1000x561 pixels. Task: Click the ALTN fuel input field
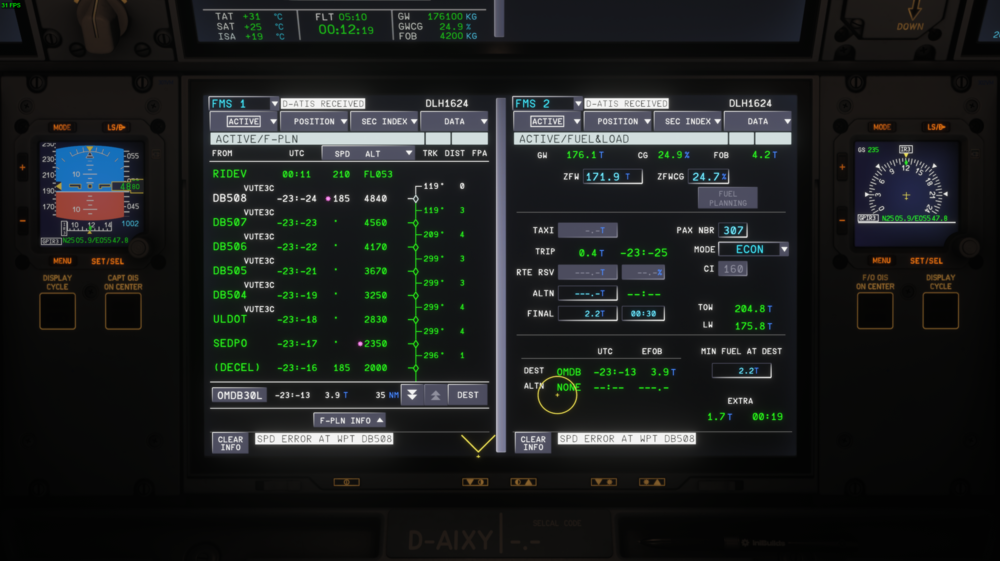(587, 293)
